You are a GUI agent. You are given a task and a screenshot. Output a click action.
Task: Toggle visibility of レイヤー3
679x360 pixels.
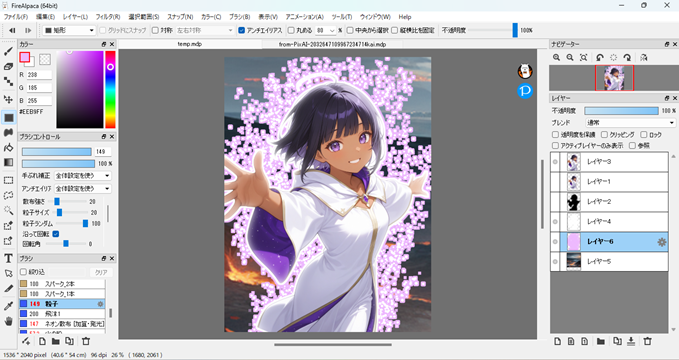tap(555, 162)
